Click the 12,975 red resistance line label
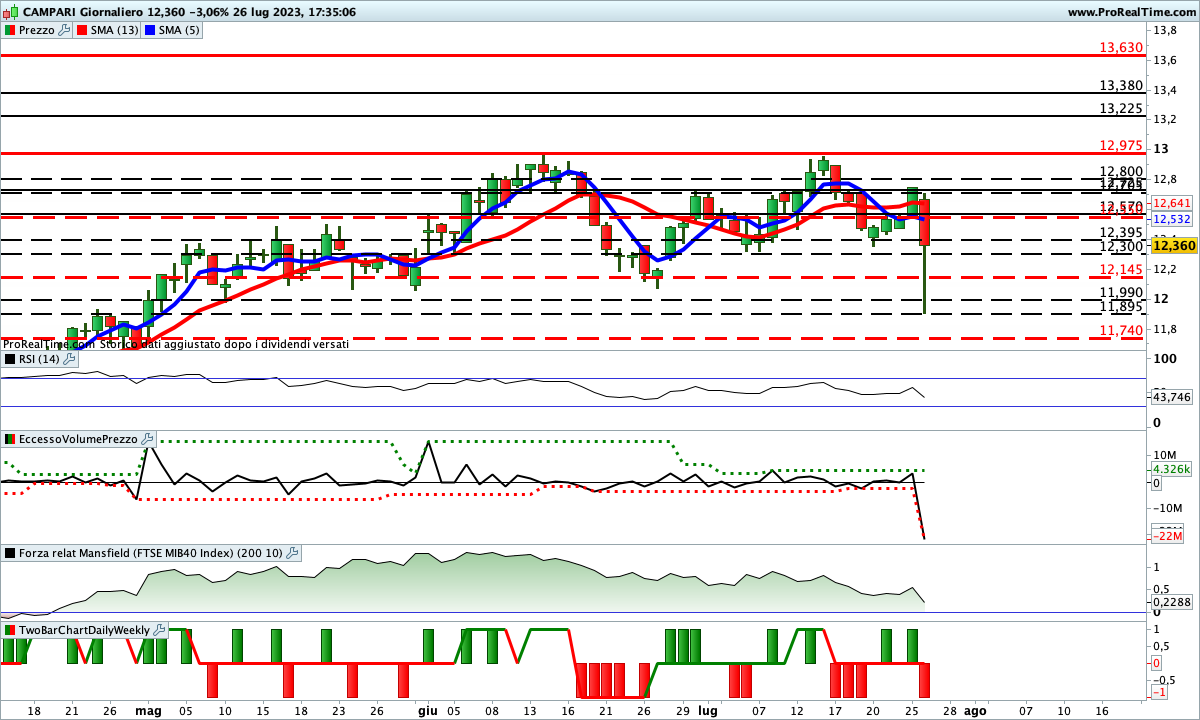 point(1120,146)
